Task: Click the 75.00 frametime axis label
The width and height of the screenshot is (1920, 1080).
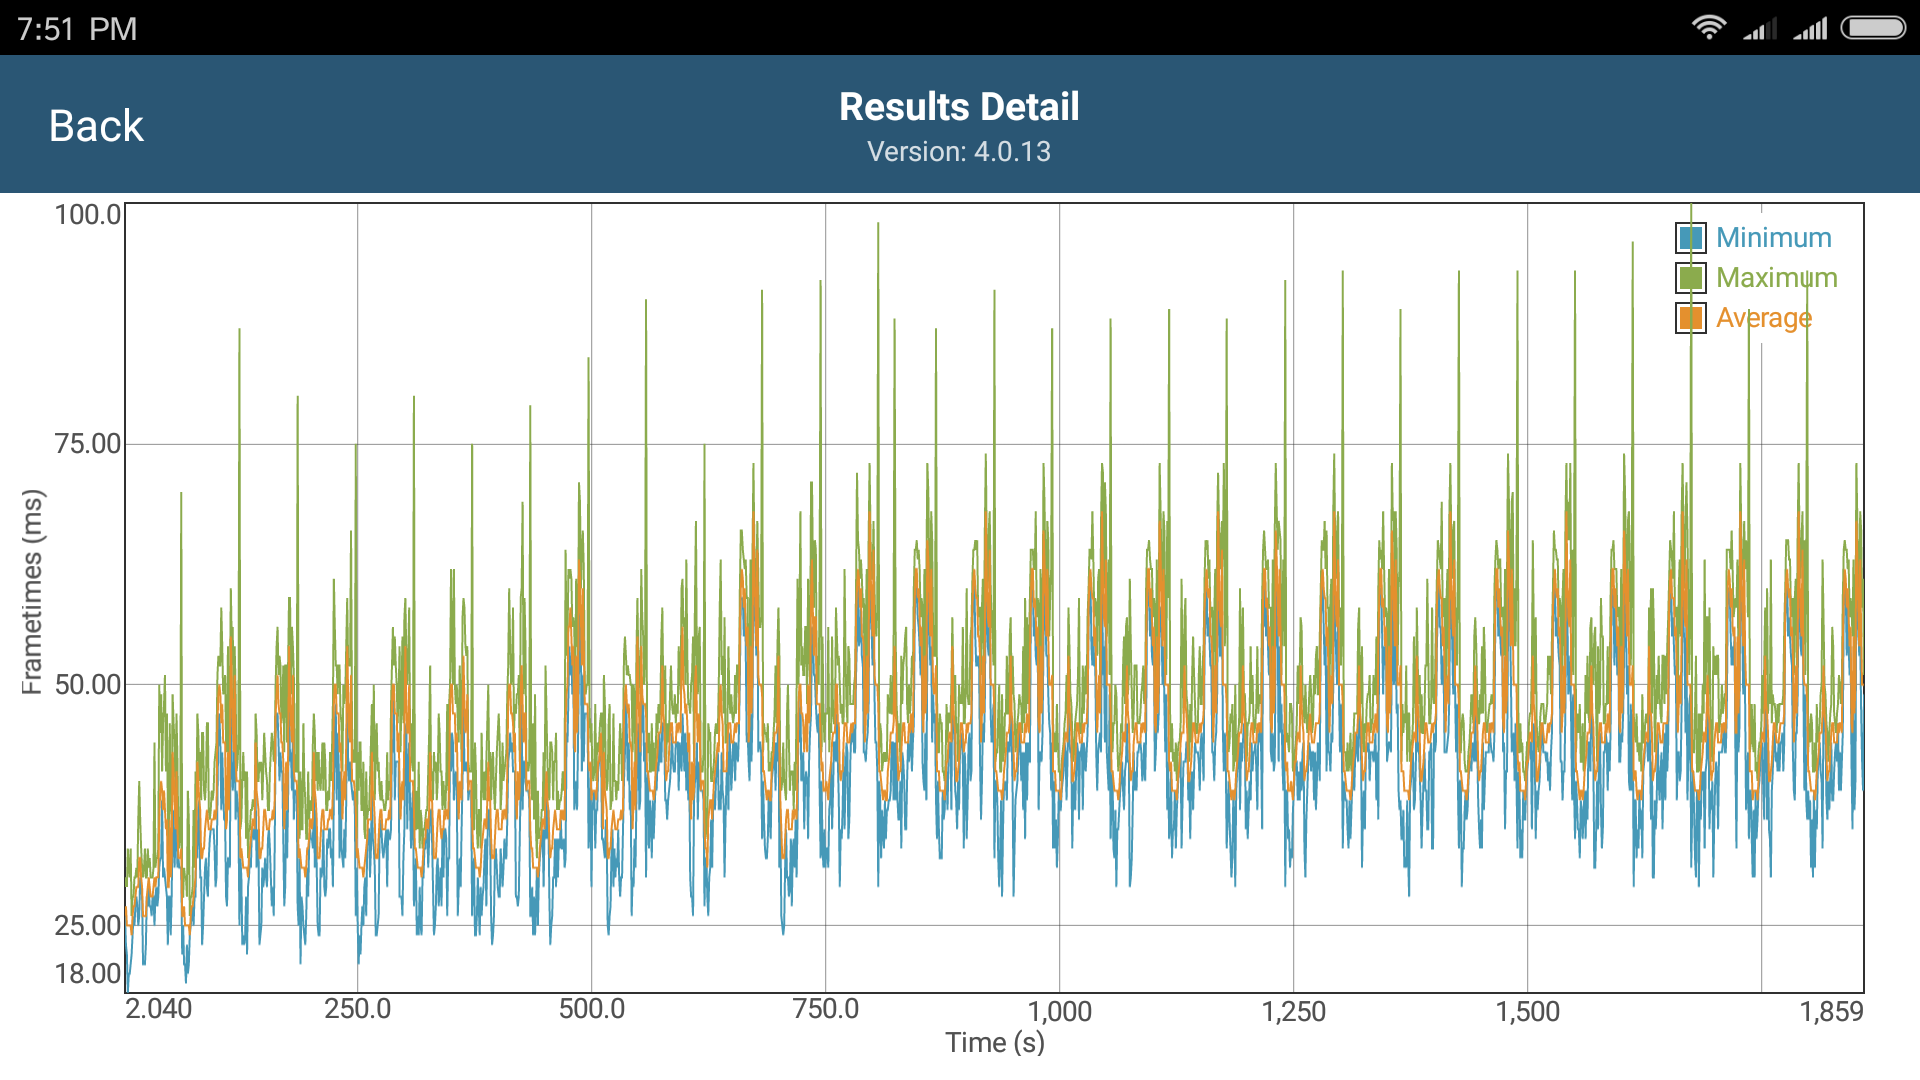Action: [87, 444]
